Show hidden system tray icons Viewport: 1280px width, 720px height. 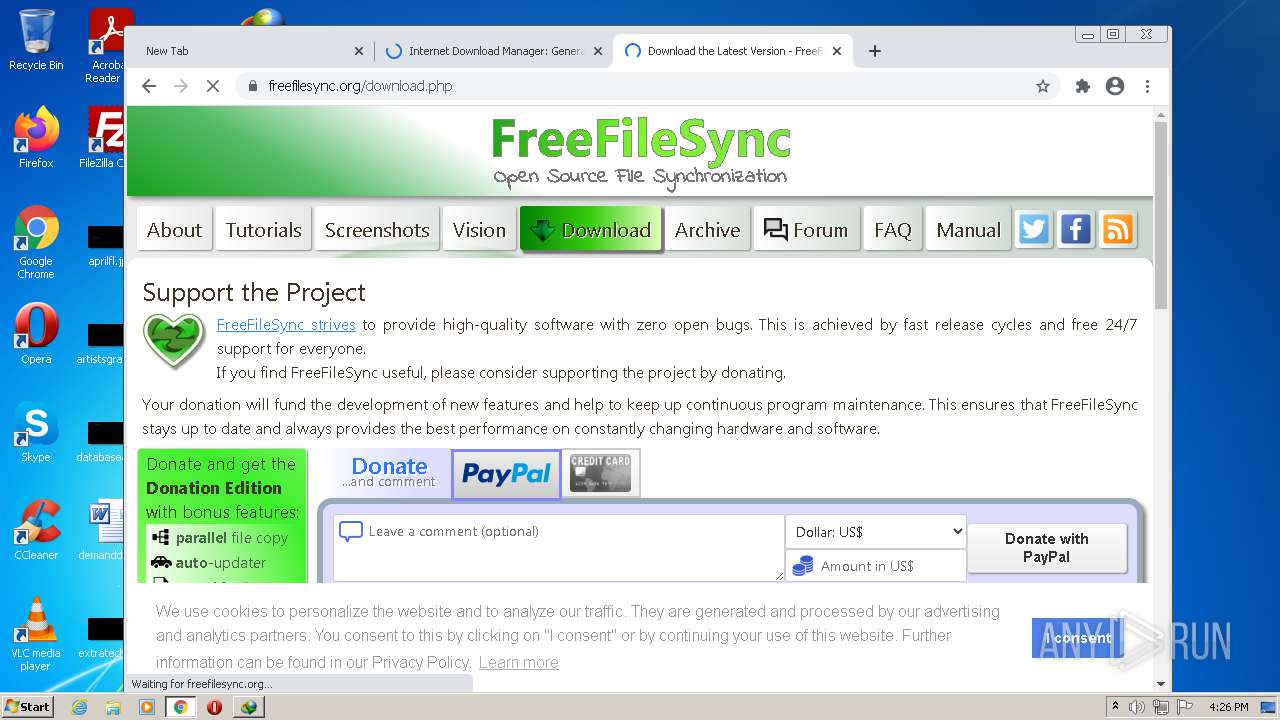1115,707
